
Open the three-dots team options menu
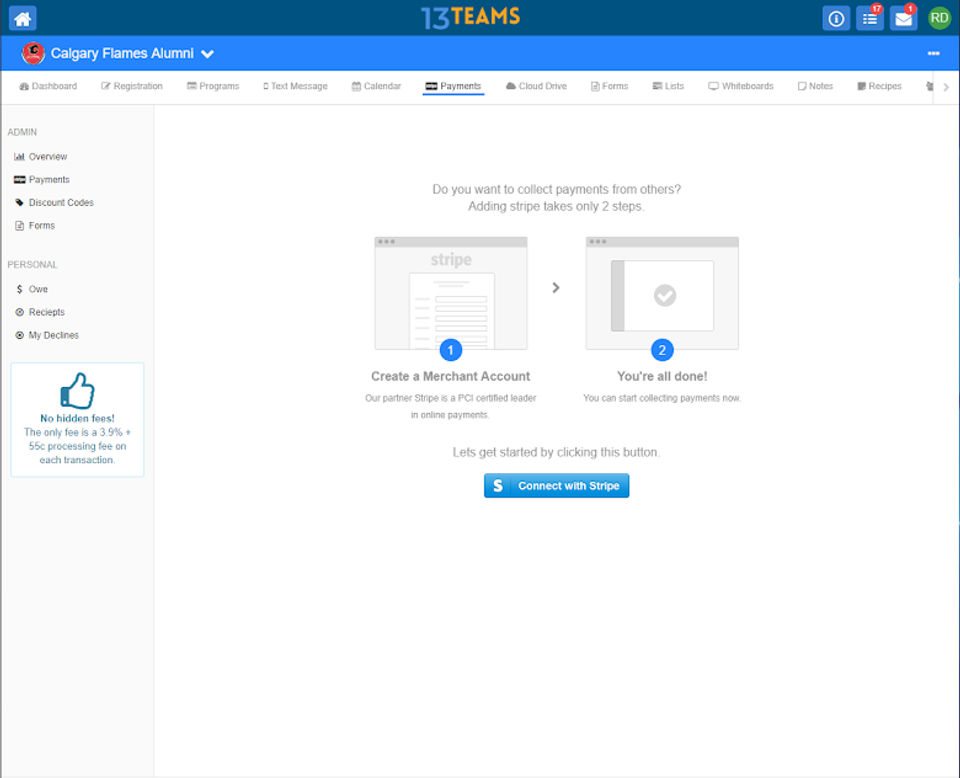(x=933, y=53)
